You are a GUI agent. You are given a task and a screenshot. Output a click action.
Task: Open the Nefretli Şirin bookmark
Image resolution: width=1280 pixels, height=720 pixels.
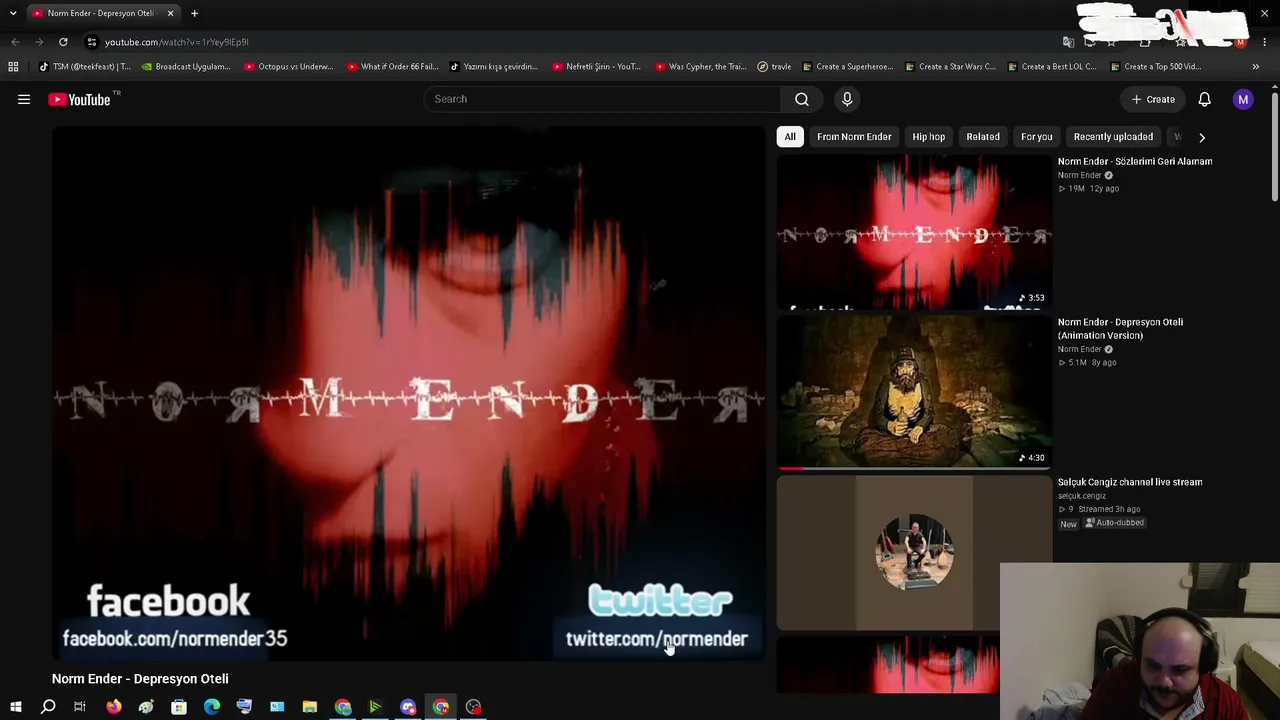[597, 67]
